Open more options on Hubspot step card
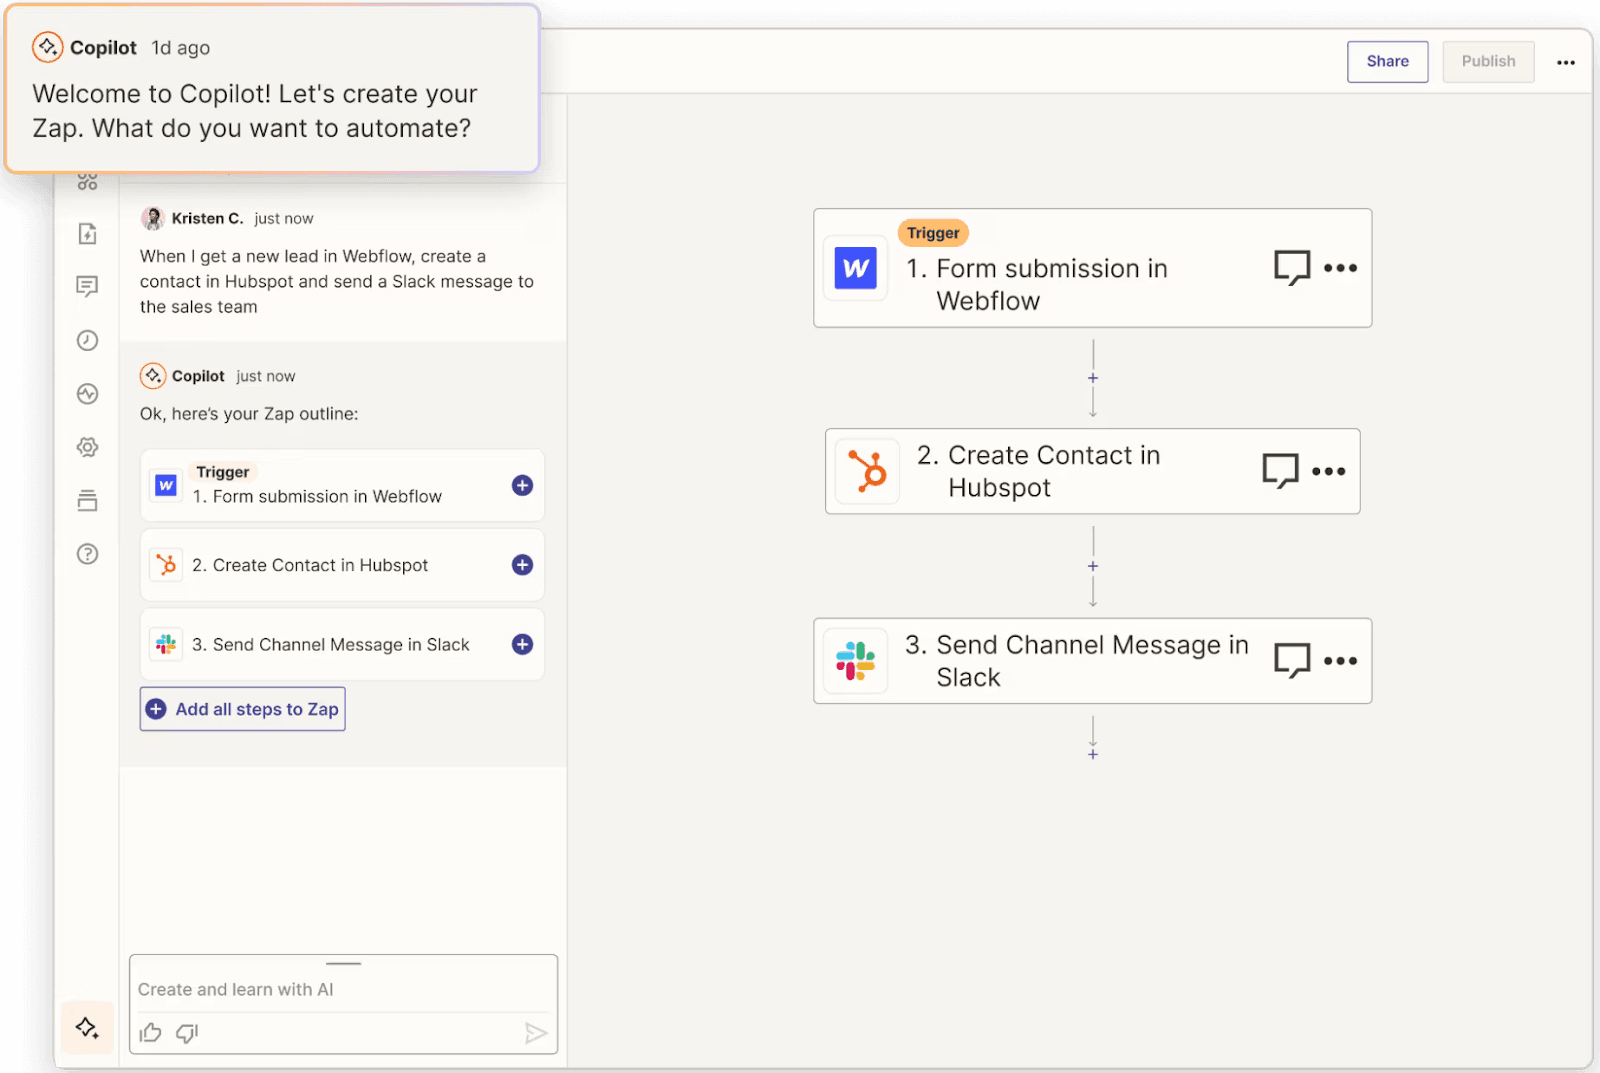Viewport: 1600px width, 1073px height. click(1328, 471)
